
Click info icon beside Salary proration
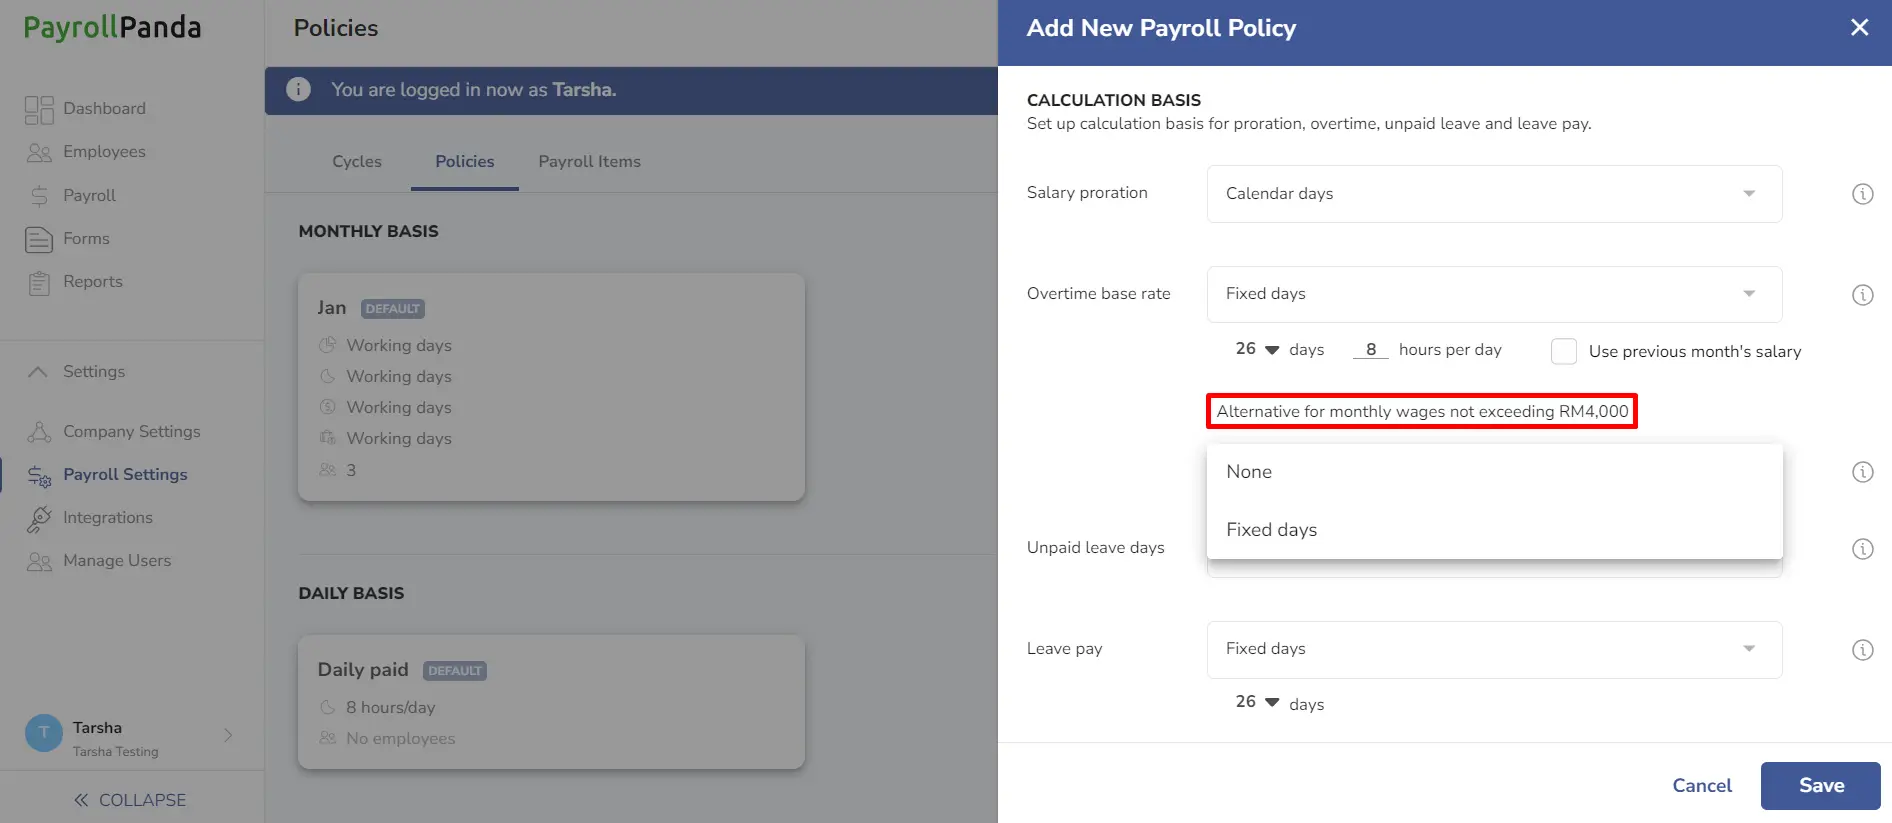(1862, 194)
